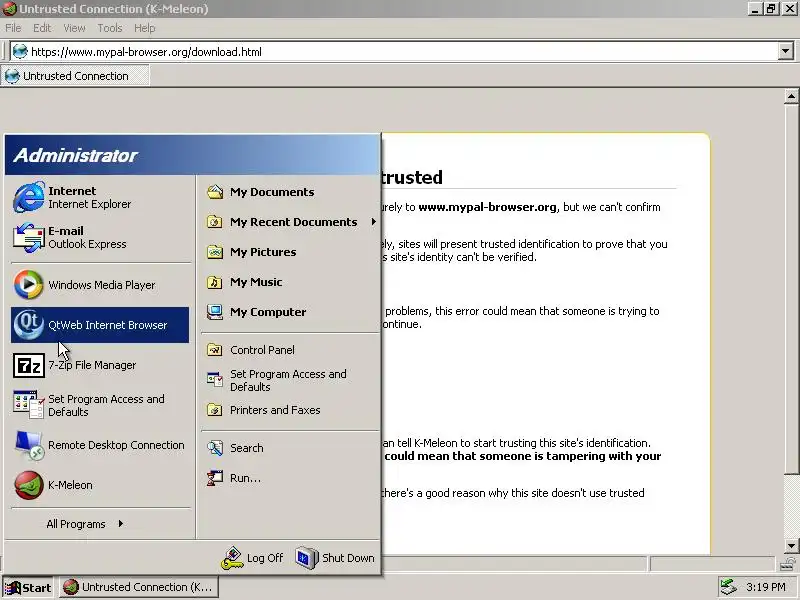The width and height of the screenshot is (800, 600).
Task: Open the View menu
Action: [74, 28]
